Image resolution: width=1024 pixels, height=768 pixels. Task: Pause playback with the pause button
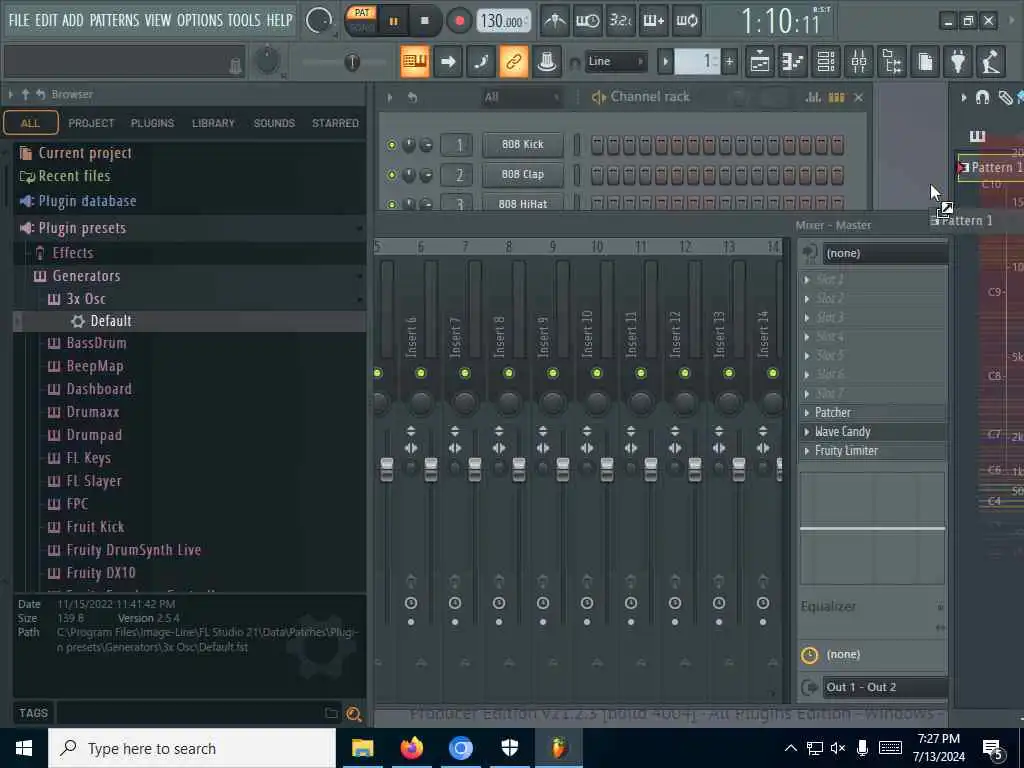(394, 22)
